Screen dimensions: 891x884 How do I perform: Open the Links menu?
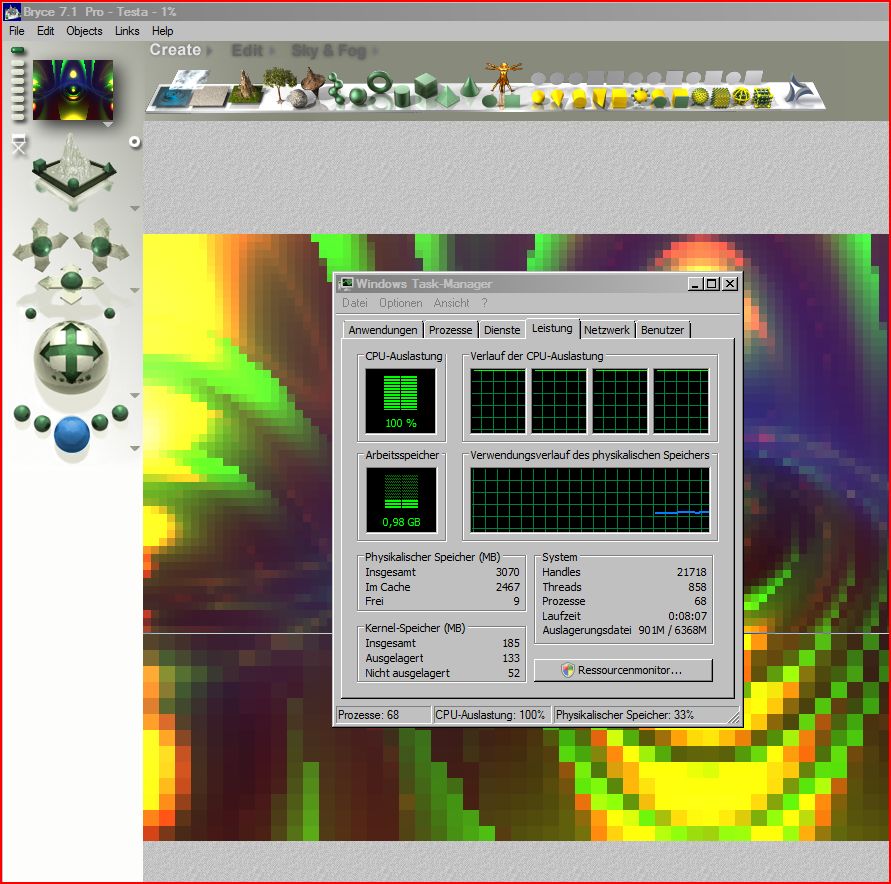[127, 31]
